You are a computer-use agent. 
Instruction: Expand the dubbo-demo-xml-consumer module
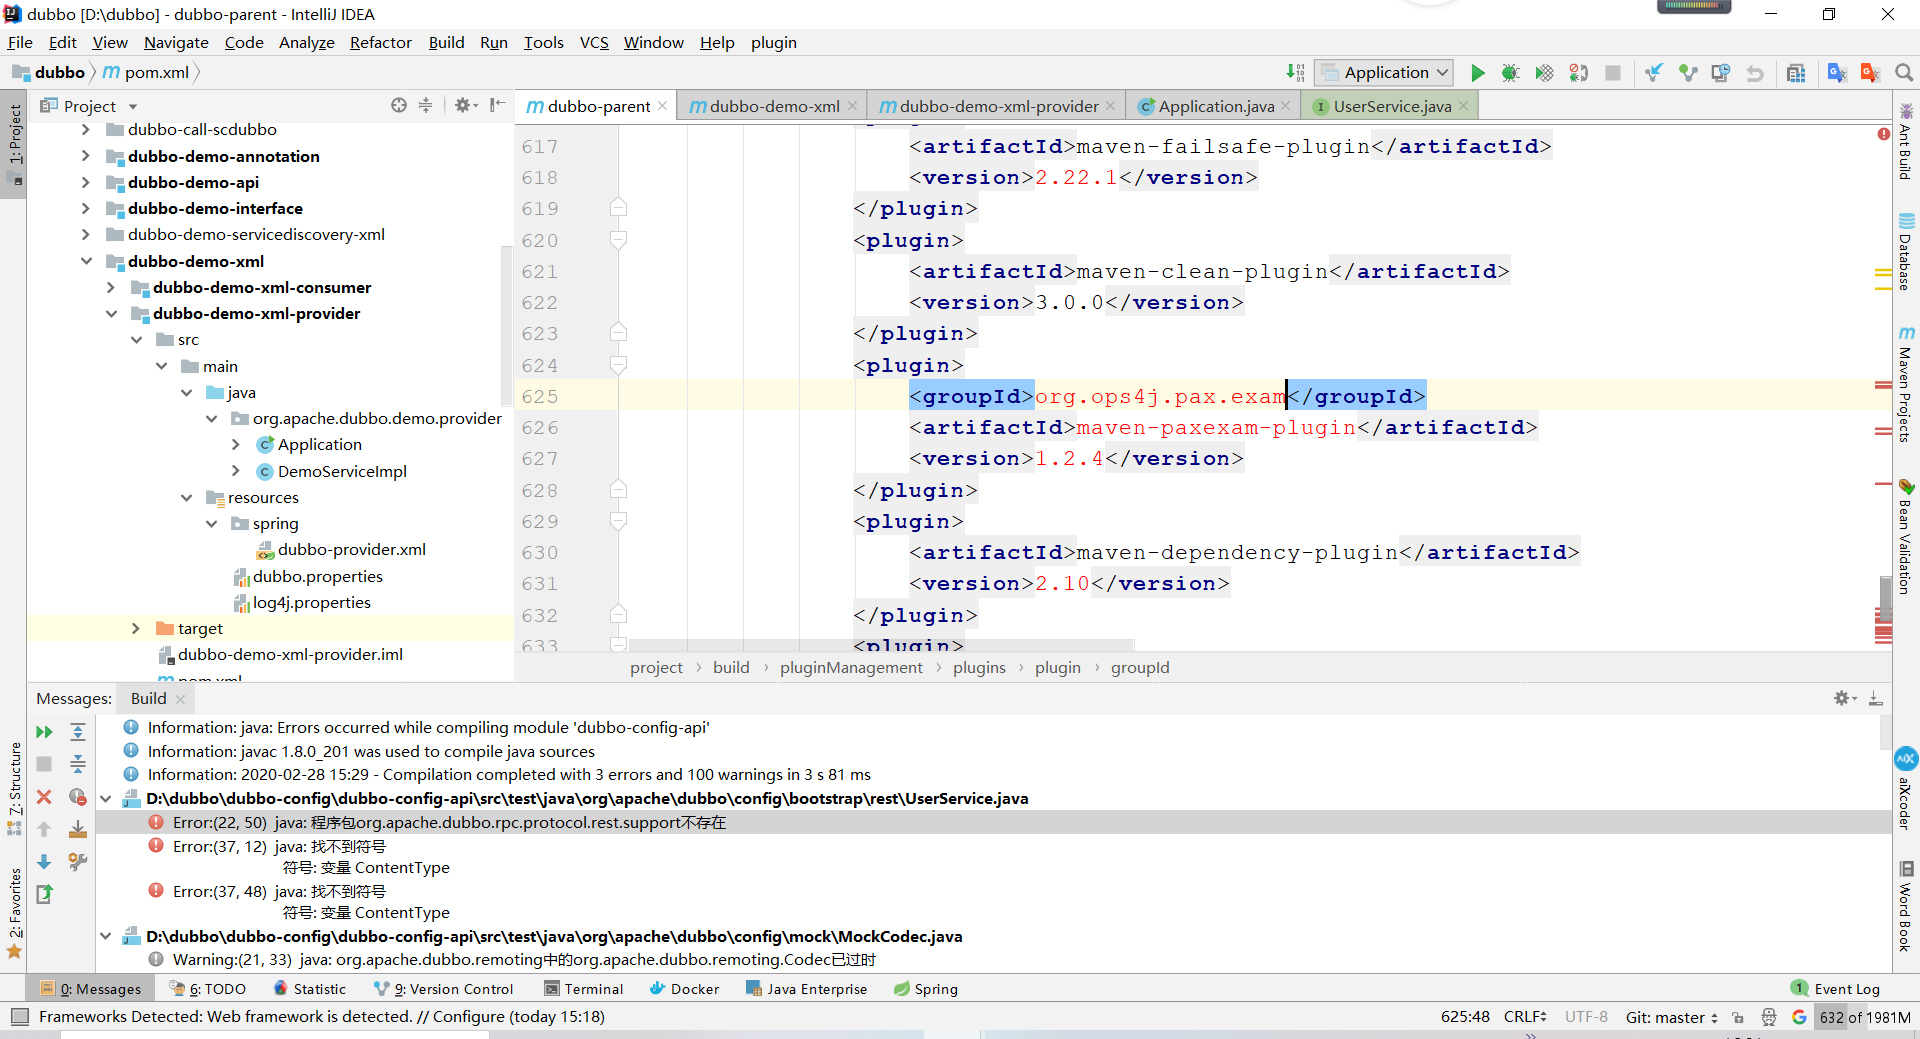point(111,287)
